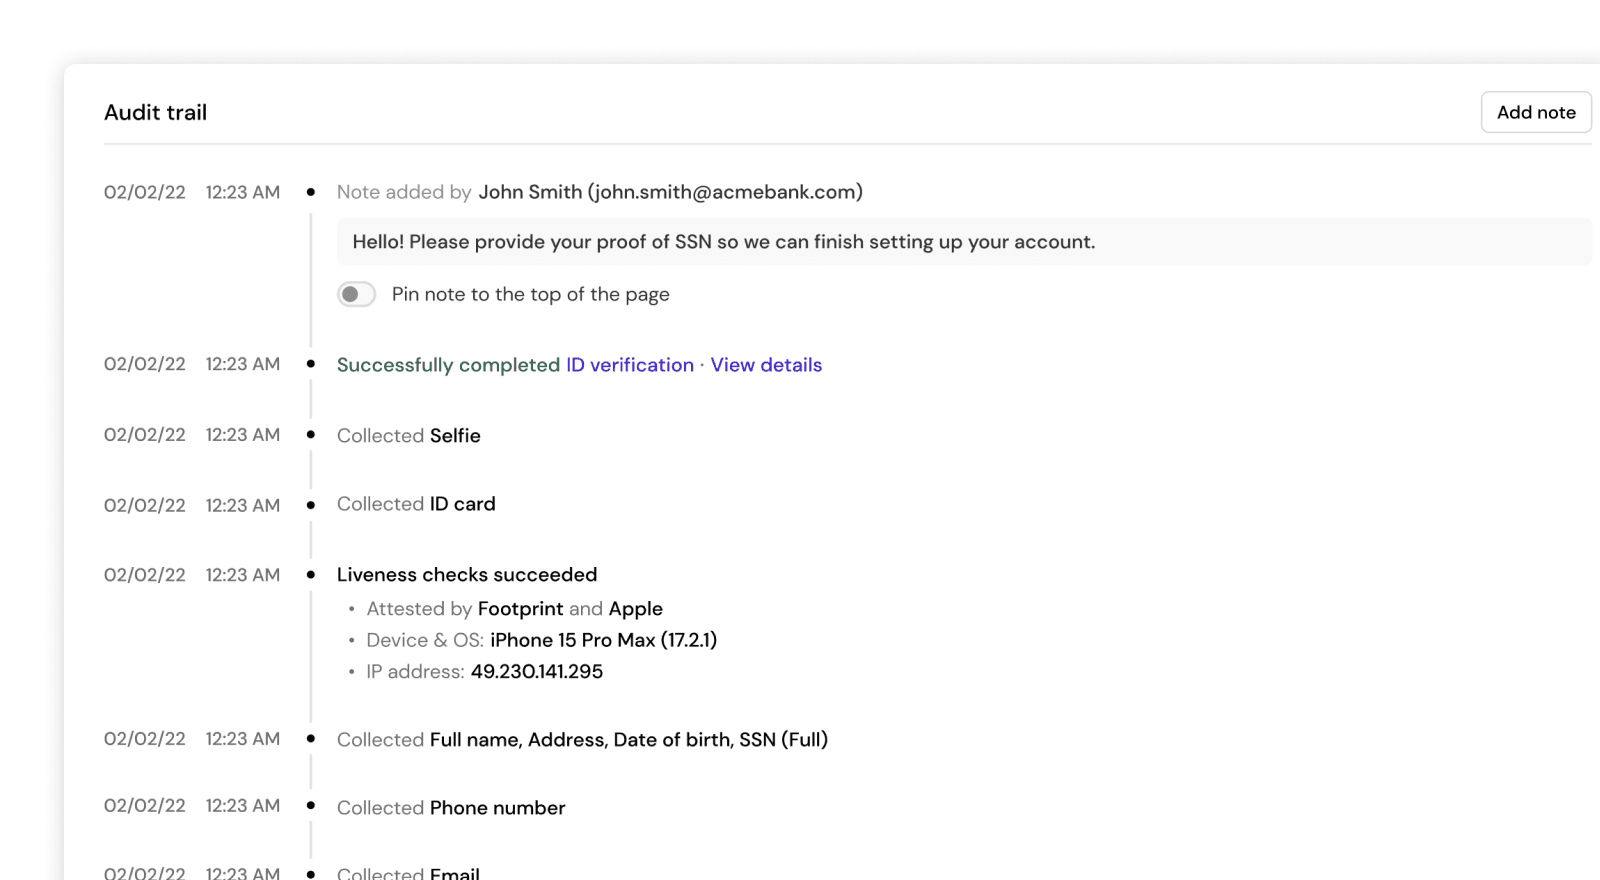Select the note text about proof of SSN
The width and height of the screenshot is (1600, 880).
[724, 242]
